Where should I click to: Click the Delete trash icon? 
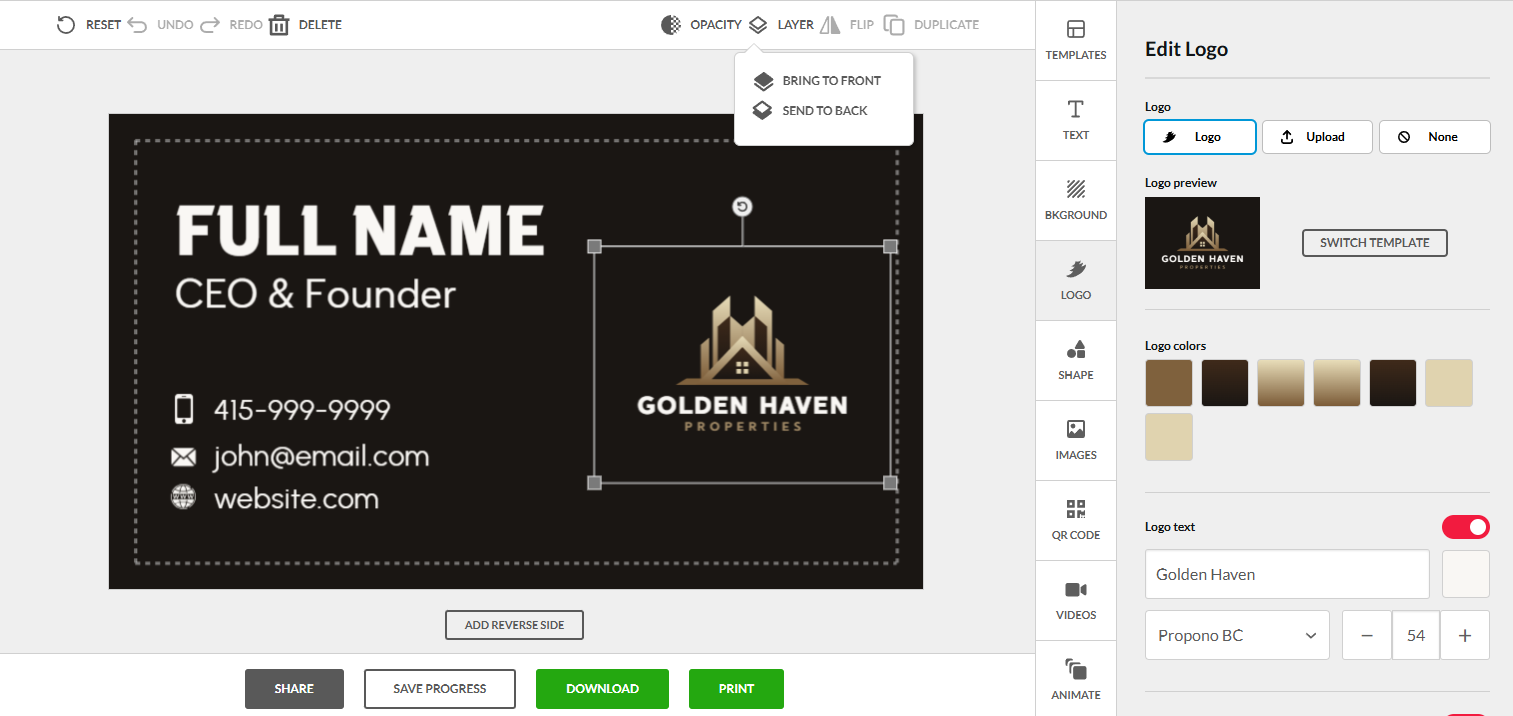click(x=279, y=25)
